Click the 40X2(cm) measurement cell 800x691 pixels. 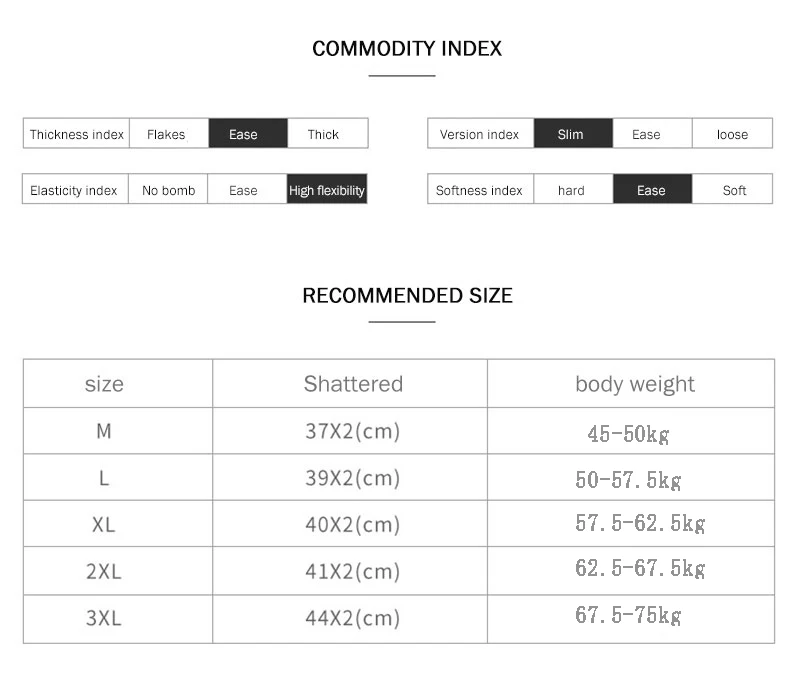[x=352, y=524]
